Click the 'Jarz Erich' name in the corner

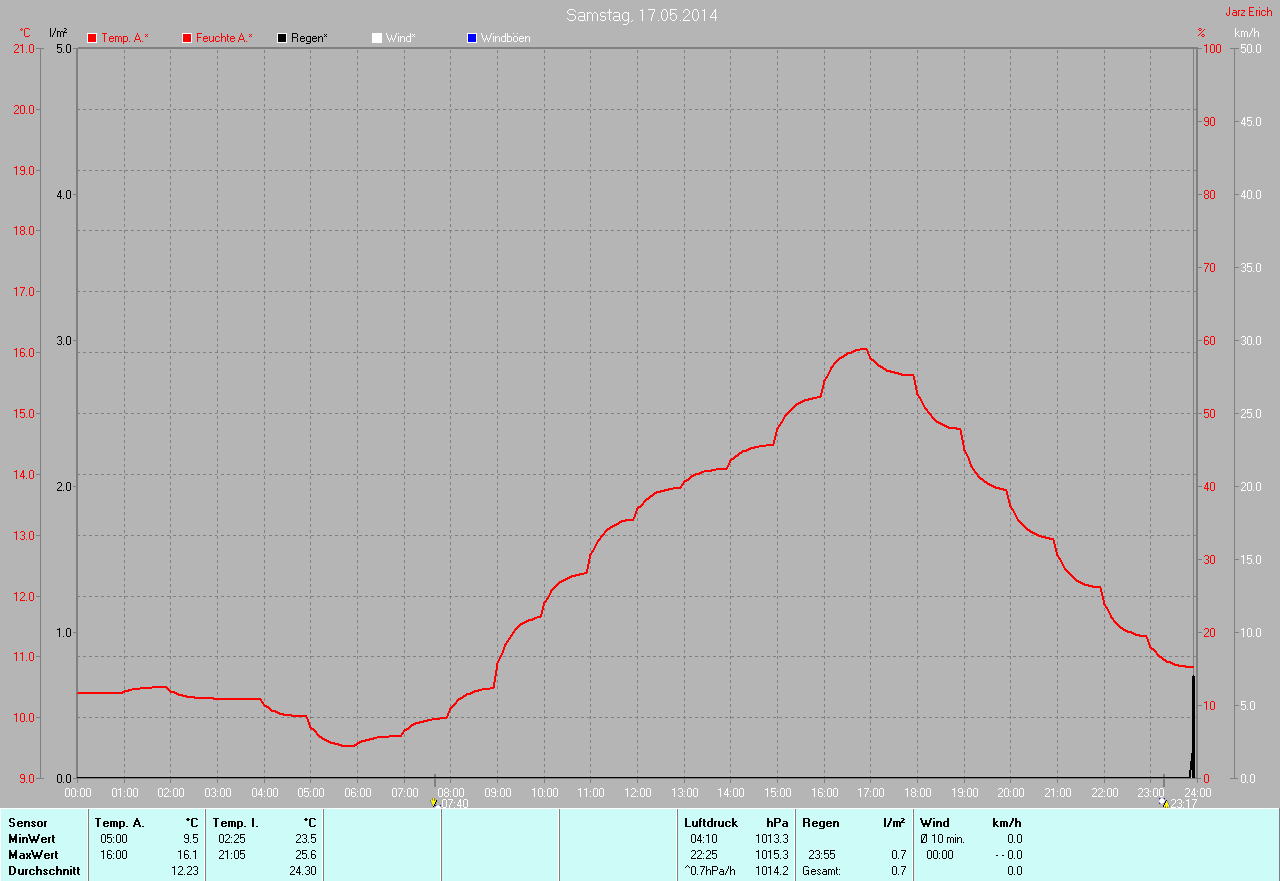pyautogui.click(x=1249, y=12)
